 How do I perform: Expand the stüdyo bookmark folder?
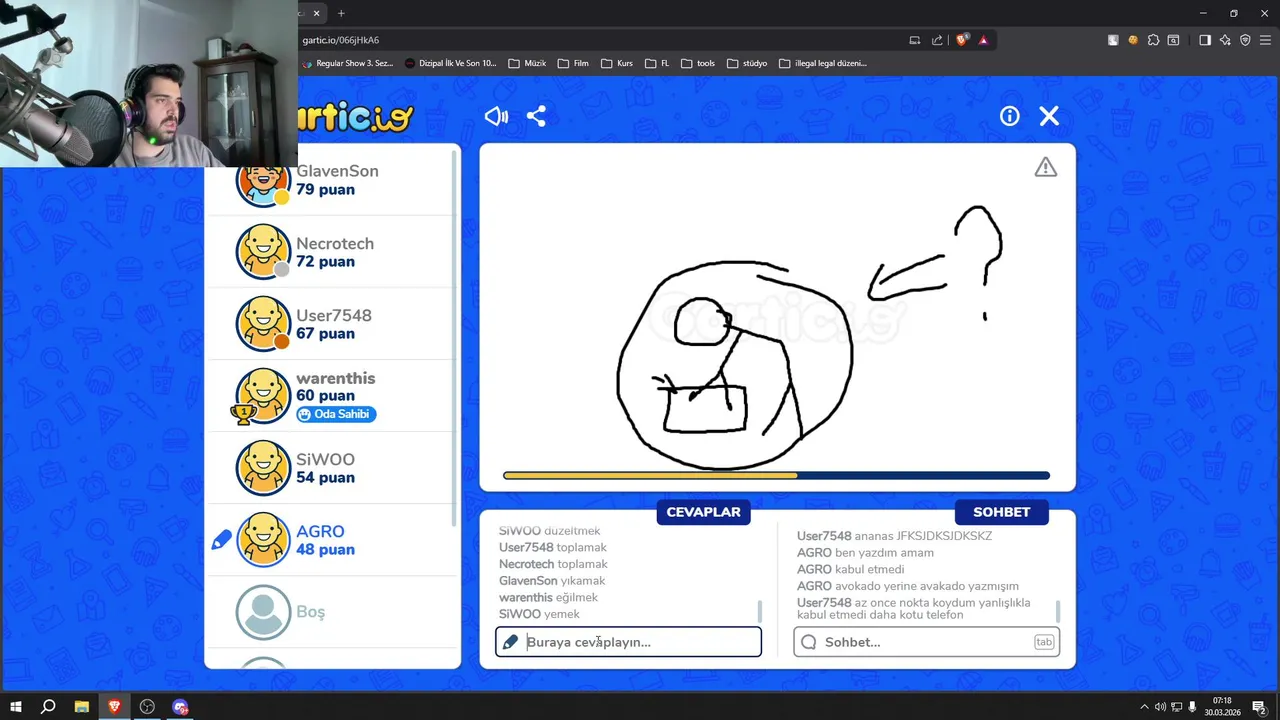[x=747, y=63]
